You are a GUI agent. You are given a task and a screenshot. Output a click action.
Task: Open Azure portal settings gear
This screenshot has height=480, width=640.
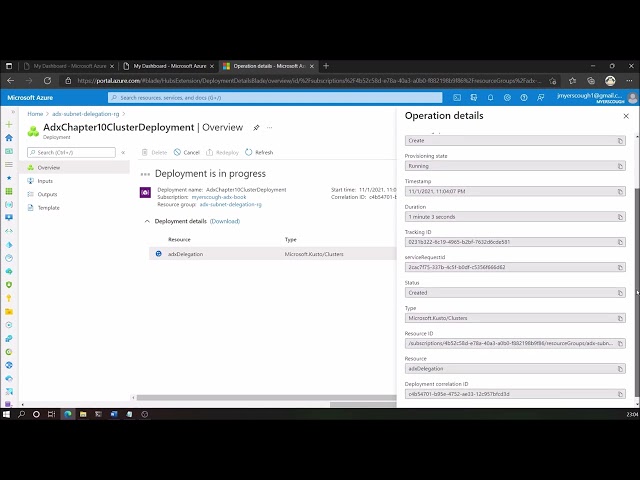(507, 98)
